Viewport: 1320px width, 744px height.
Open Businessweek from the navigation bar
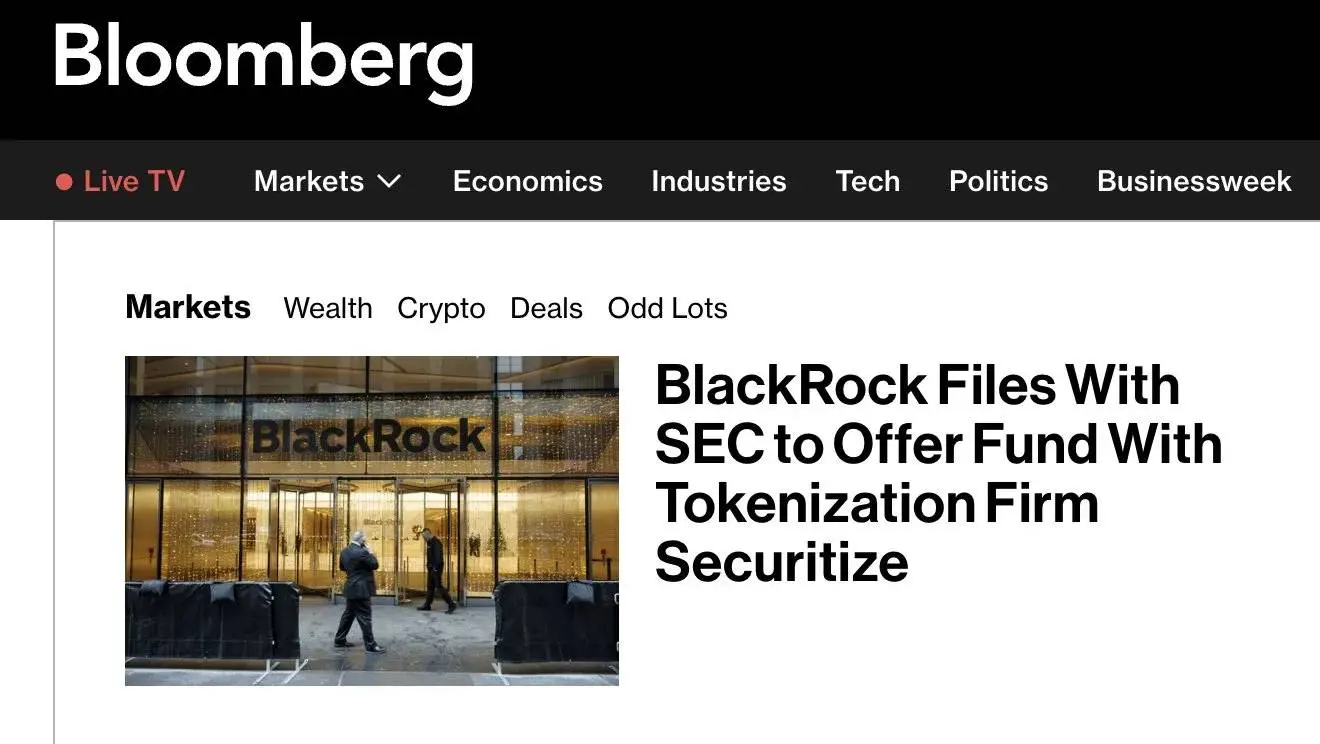coord(1194,181)
